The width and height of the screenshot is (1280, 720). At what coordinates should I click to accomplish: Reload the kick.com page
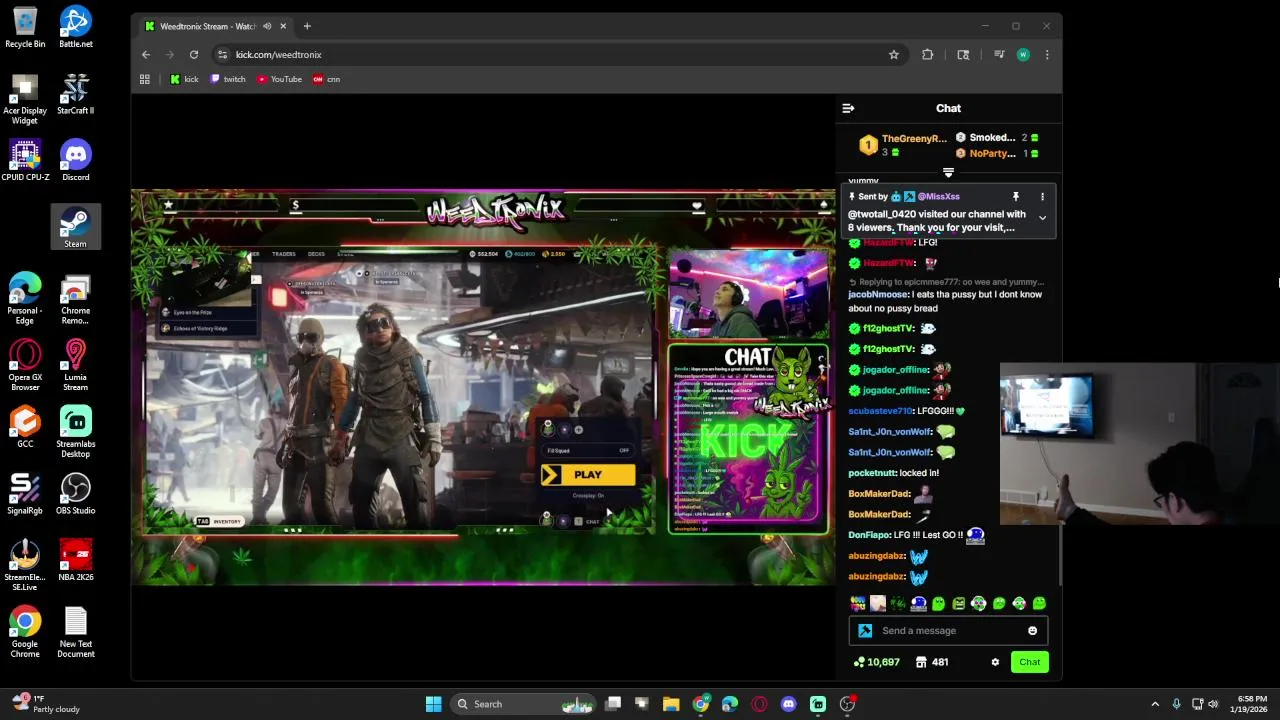(x=195, y=55)
